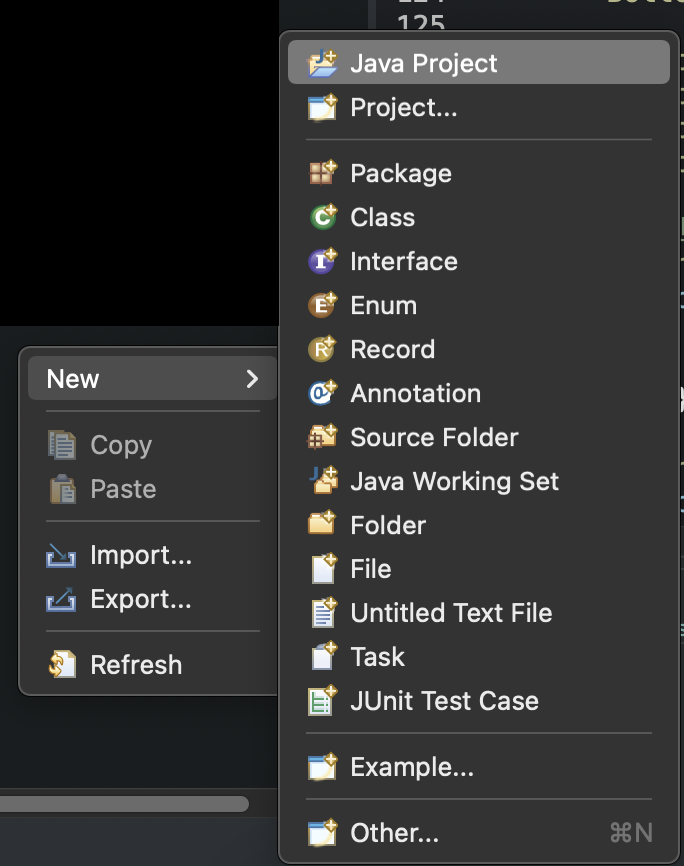Screen dimensions: 684x866
Task: Click the Example... wizard icon
Action: pyautogui.click(x=323, y=767)
